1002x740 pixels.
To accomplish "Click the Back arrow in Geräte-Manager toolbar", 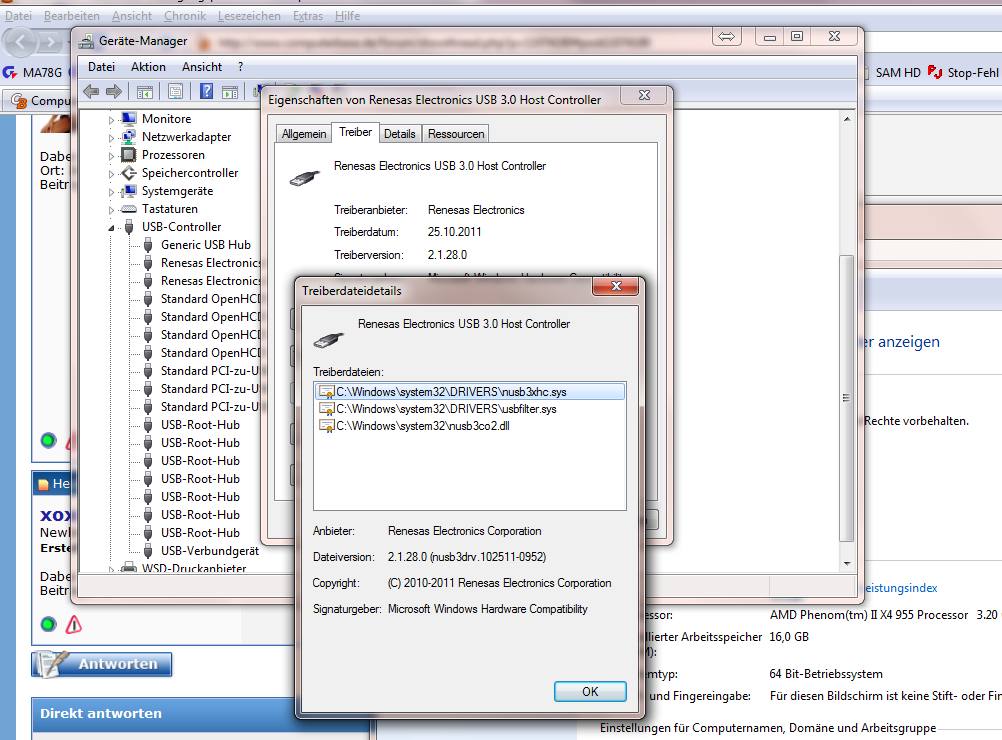I will pyautogui.click(x=91, y=91).
